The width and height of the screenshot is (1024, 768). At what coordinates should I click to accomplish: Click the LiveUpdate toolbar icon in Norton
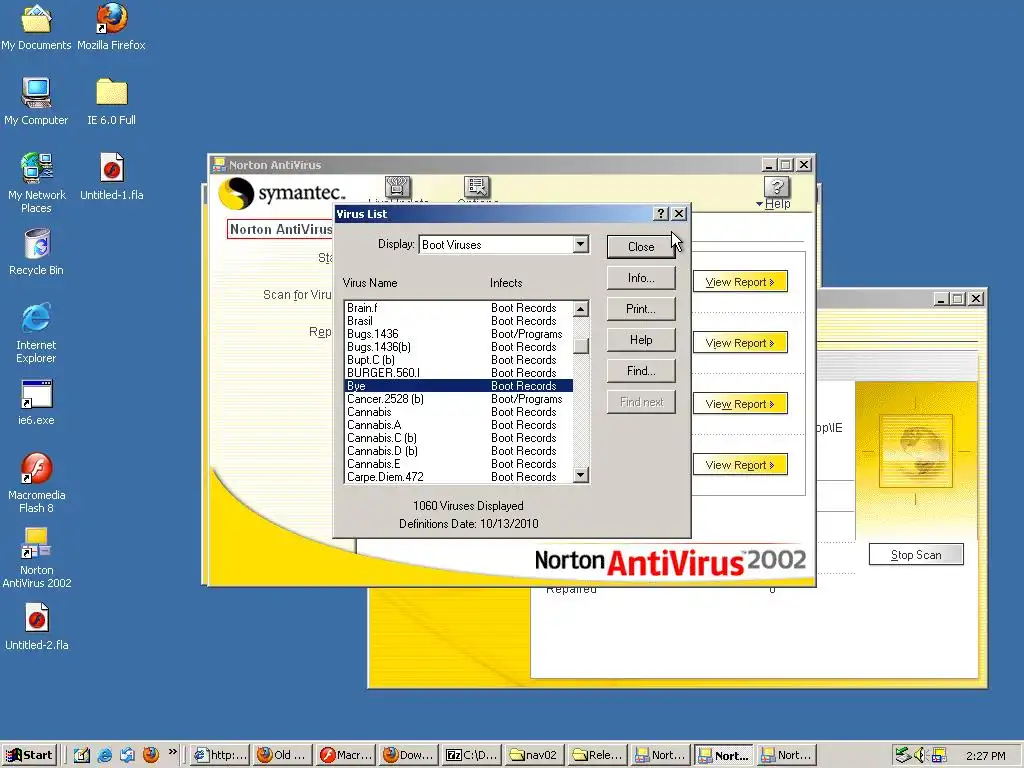pos(398,189)
